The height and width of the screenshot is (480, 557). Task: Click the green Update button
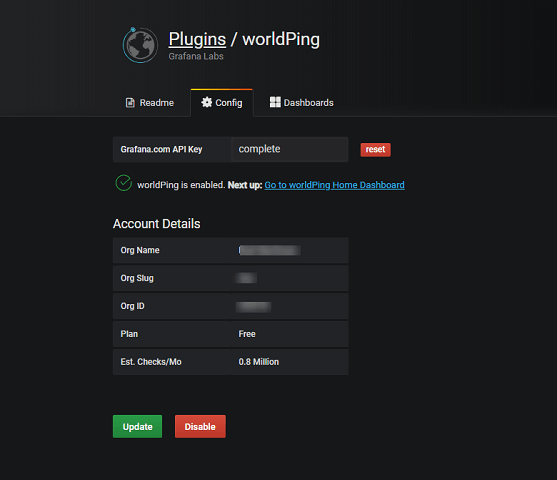137,426
